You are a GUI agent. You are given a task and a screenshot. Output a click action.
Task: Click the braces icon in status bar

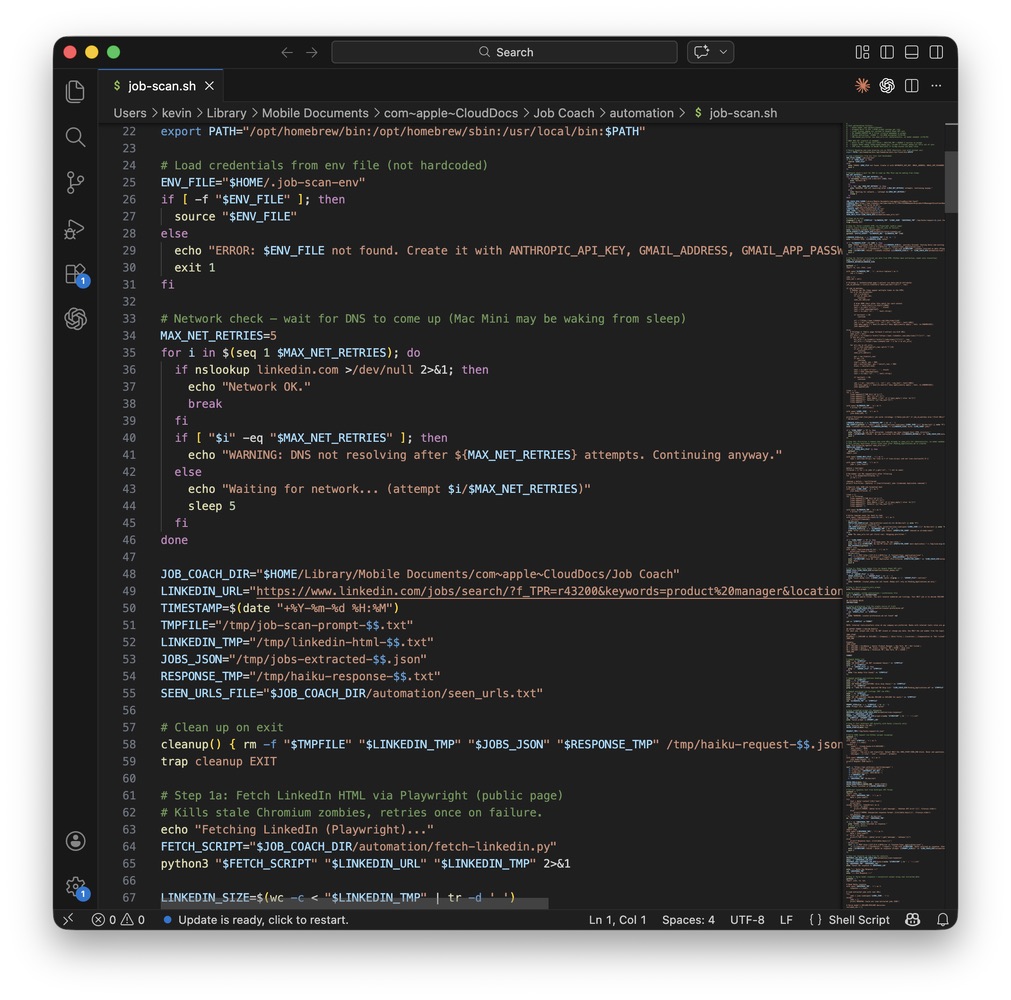pos(815,919)
